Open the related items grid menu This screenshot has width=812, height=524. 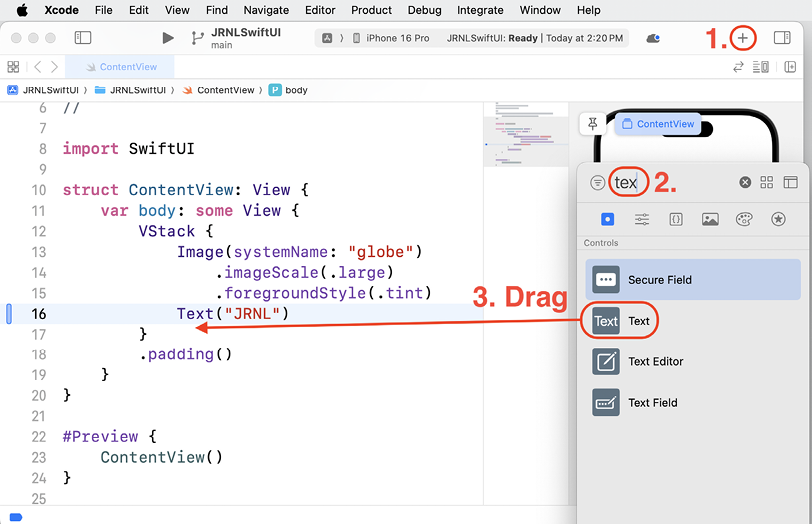pos(13,67)
